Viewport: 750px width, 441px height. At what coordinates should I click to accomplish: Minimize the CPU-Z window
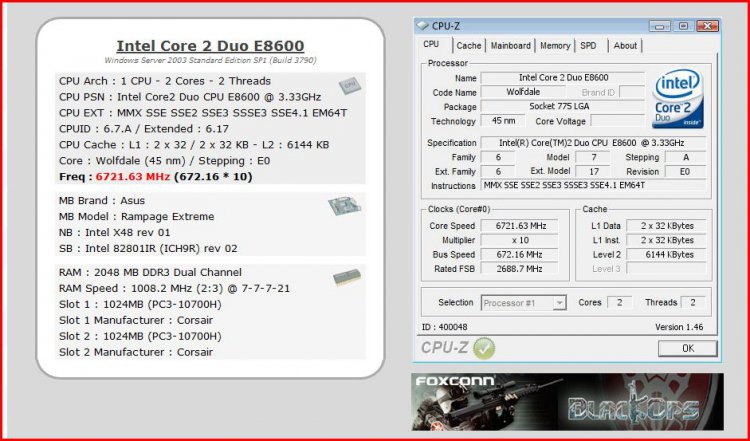pos(659,26)
